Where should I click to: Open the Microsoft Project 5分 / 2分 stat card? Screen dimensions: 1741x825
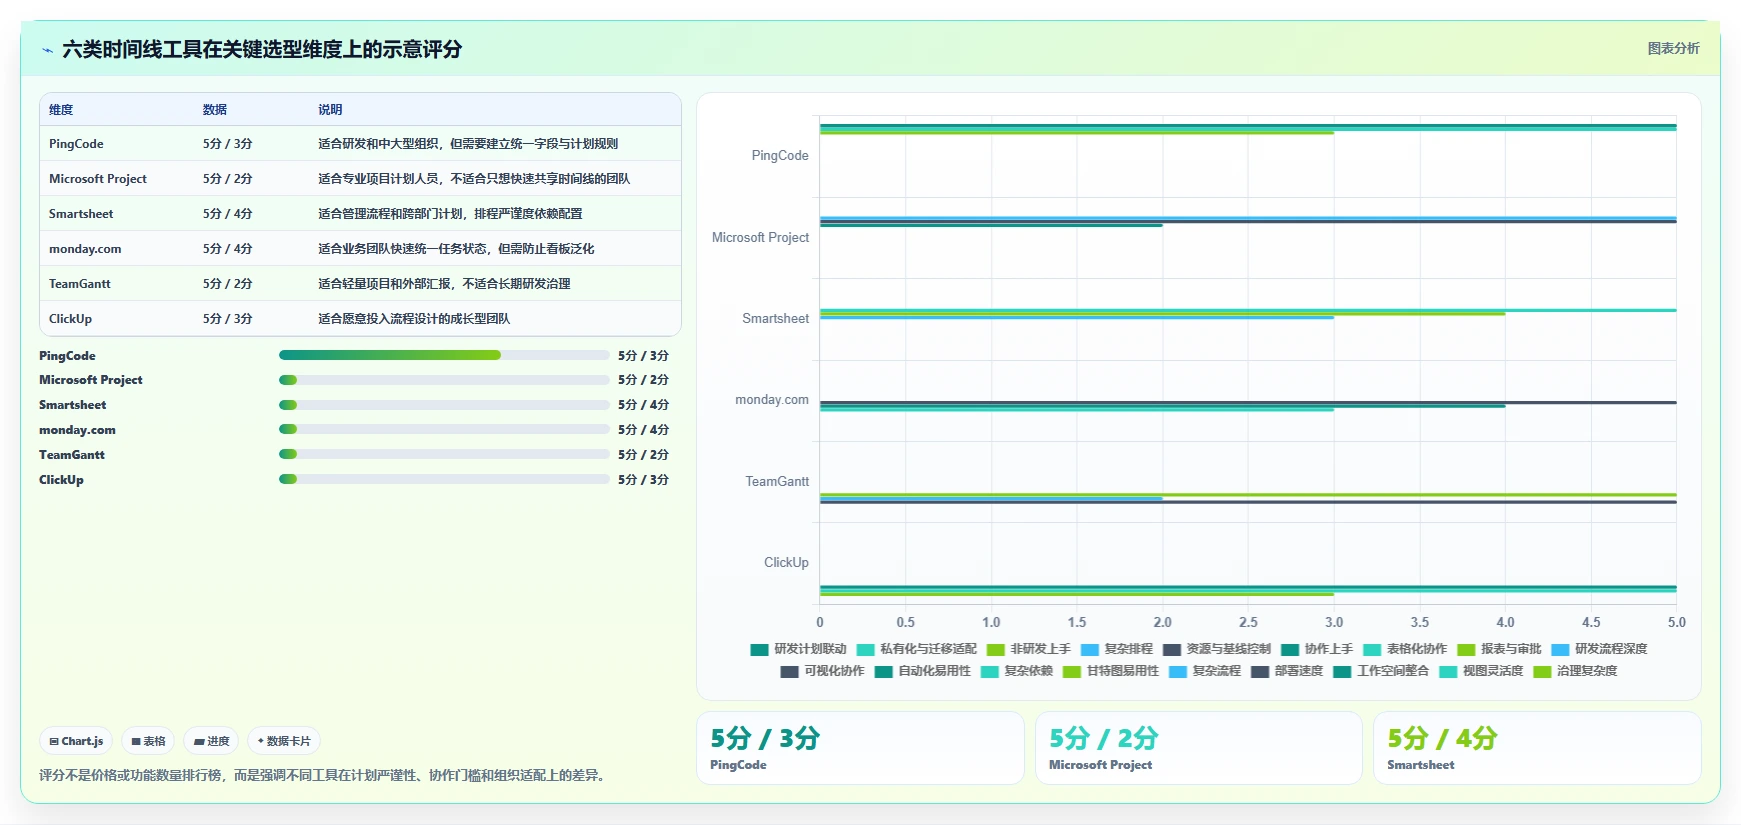(1199, 748)
